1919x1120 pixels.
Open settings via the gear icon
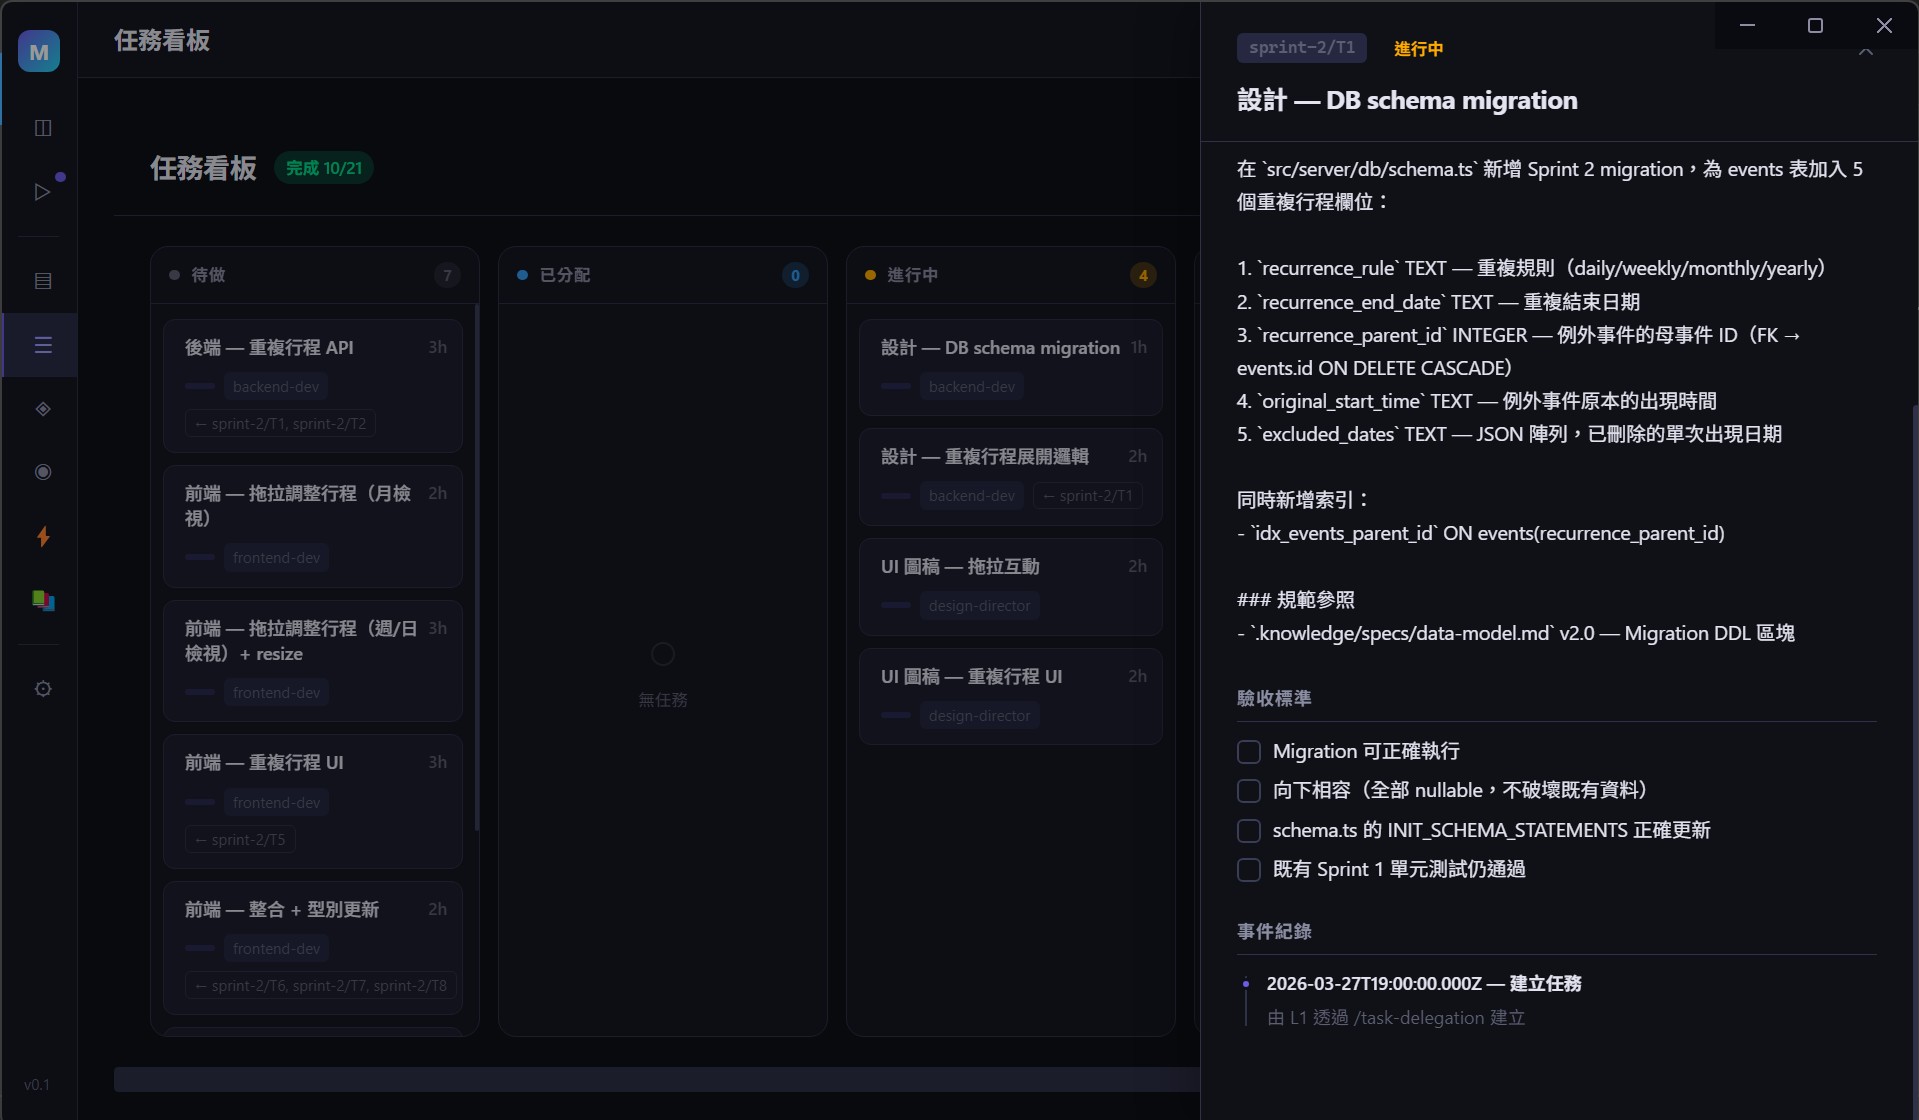pyautogui.click(x=42, y=689)
